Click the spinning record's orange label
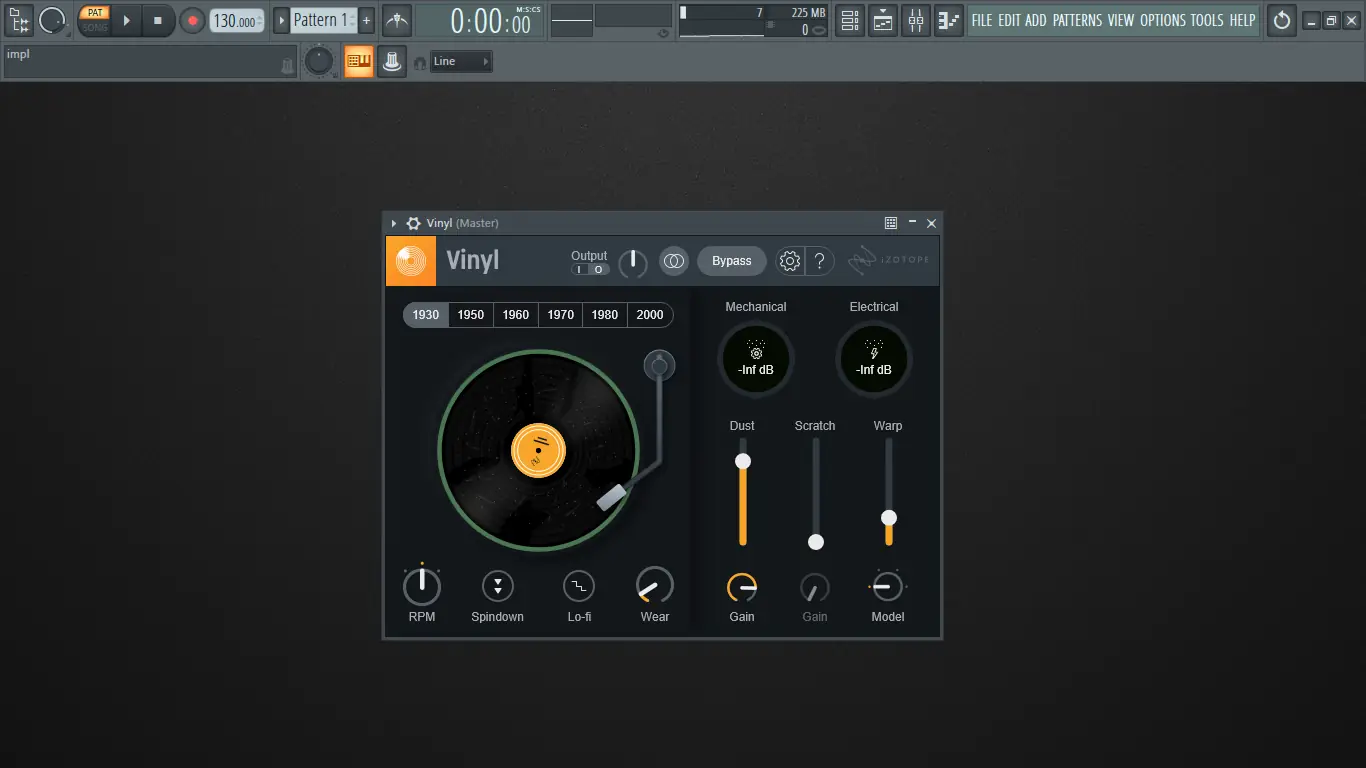This screenshot has width=1366, height=768. [x=538, y=450]
